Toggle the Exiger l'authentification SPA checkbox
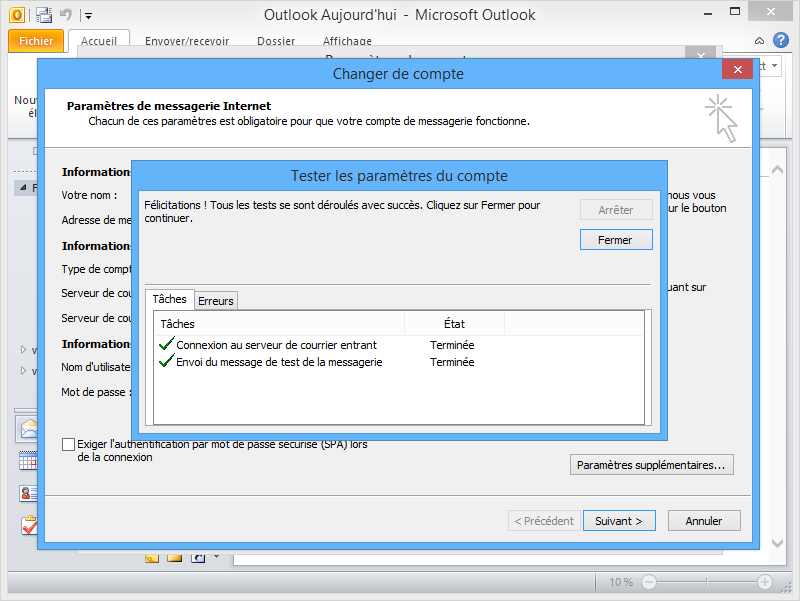This screenshot has width=800, height=601. (x=68, y=444)
